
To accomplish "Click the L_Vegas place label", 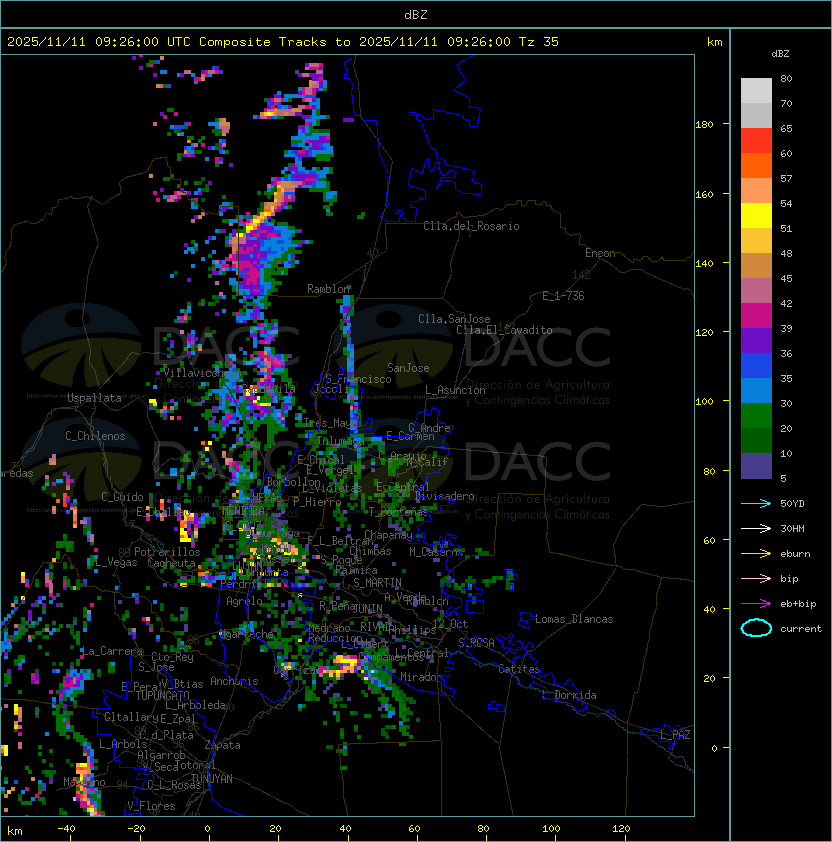I will [116, 562].
